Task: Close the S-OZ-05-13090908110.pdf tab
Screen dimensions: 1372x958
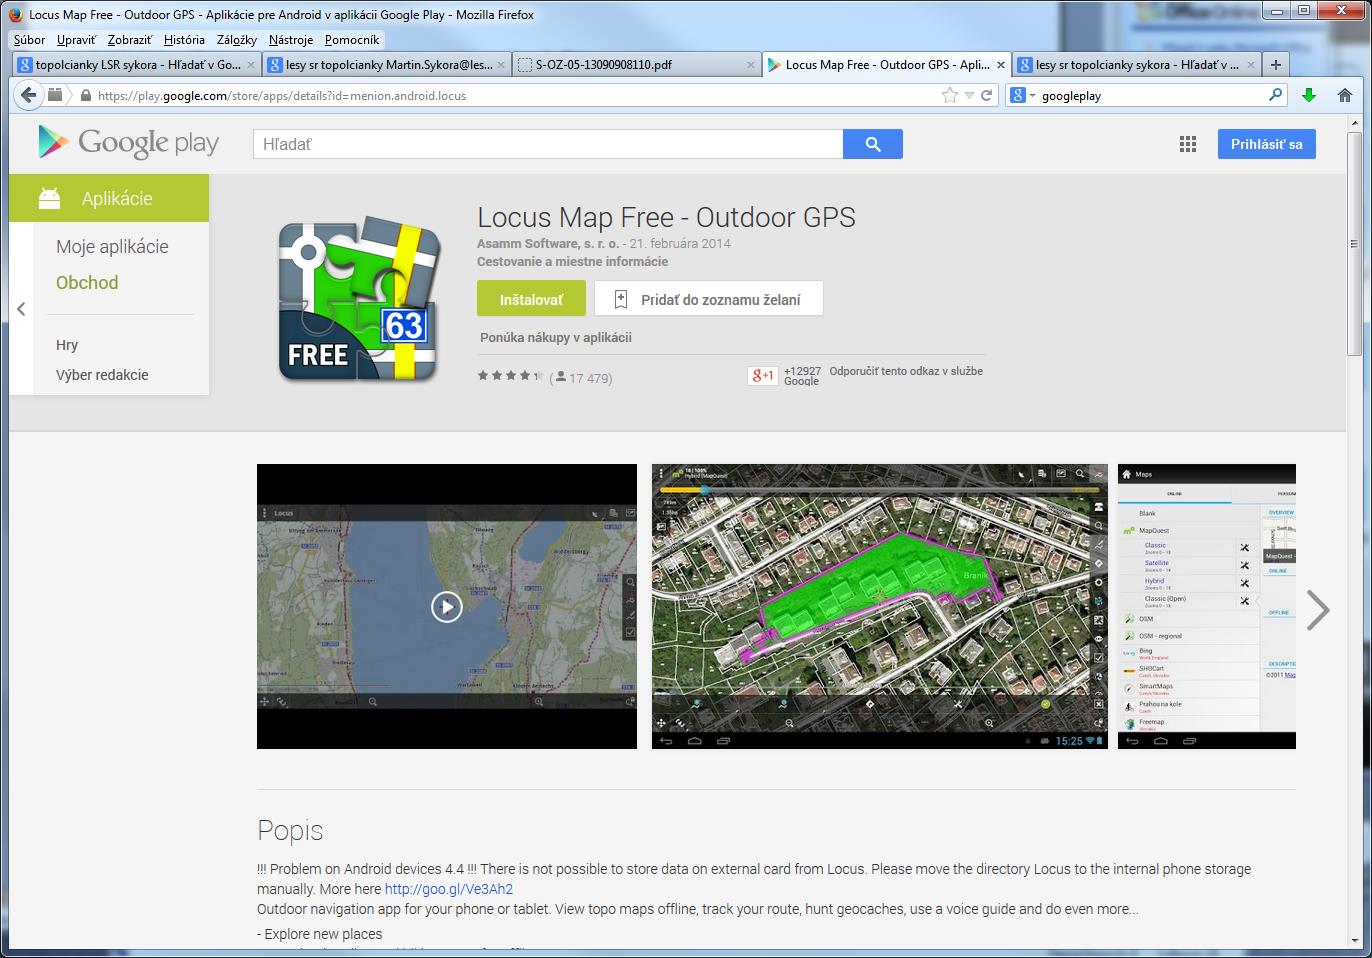Action: (x=751, y=65)
